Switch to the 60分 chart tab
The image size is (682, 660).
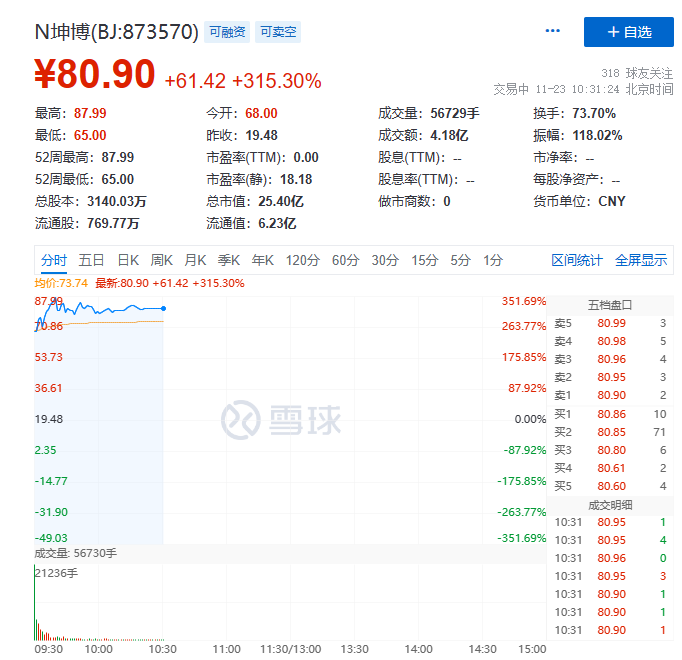[346, 260]
